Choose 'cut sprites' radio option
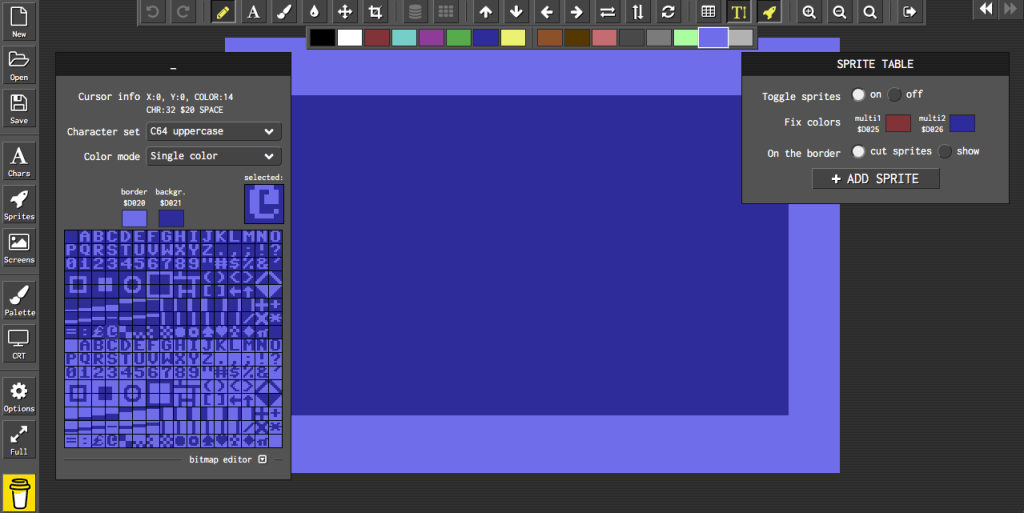 pyautogui.click(x=858, y=151)
